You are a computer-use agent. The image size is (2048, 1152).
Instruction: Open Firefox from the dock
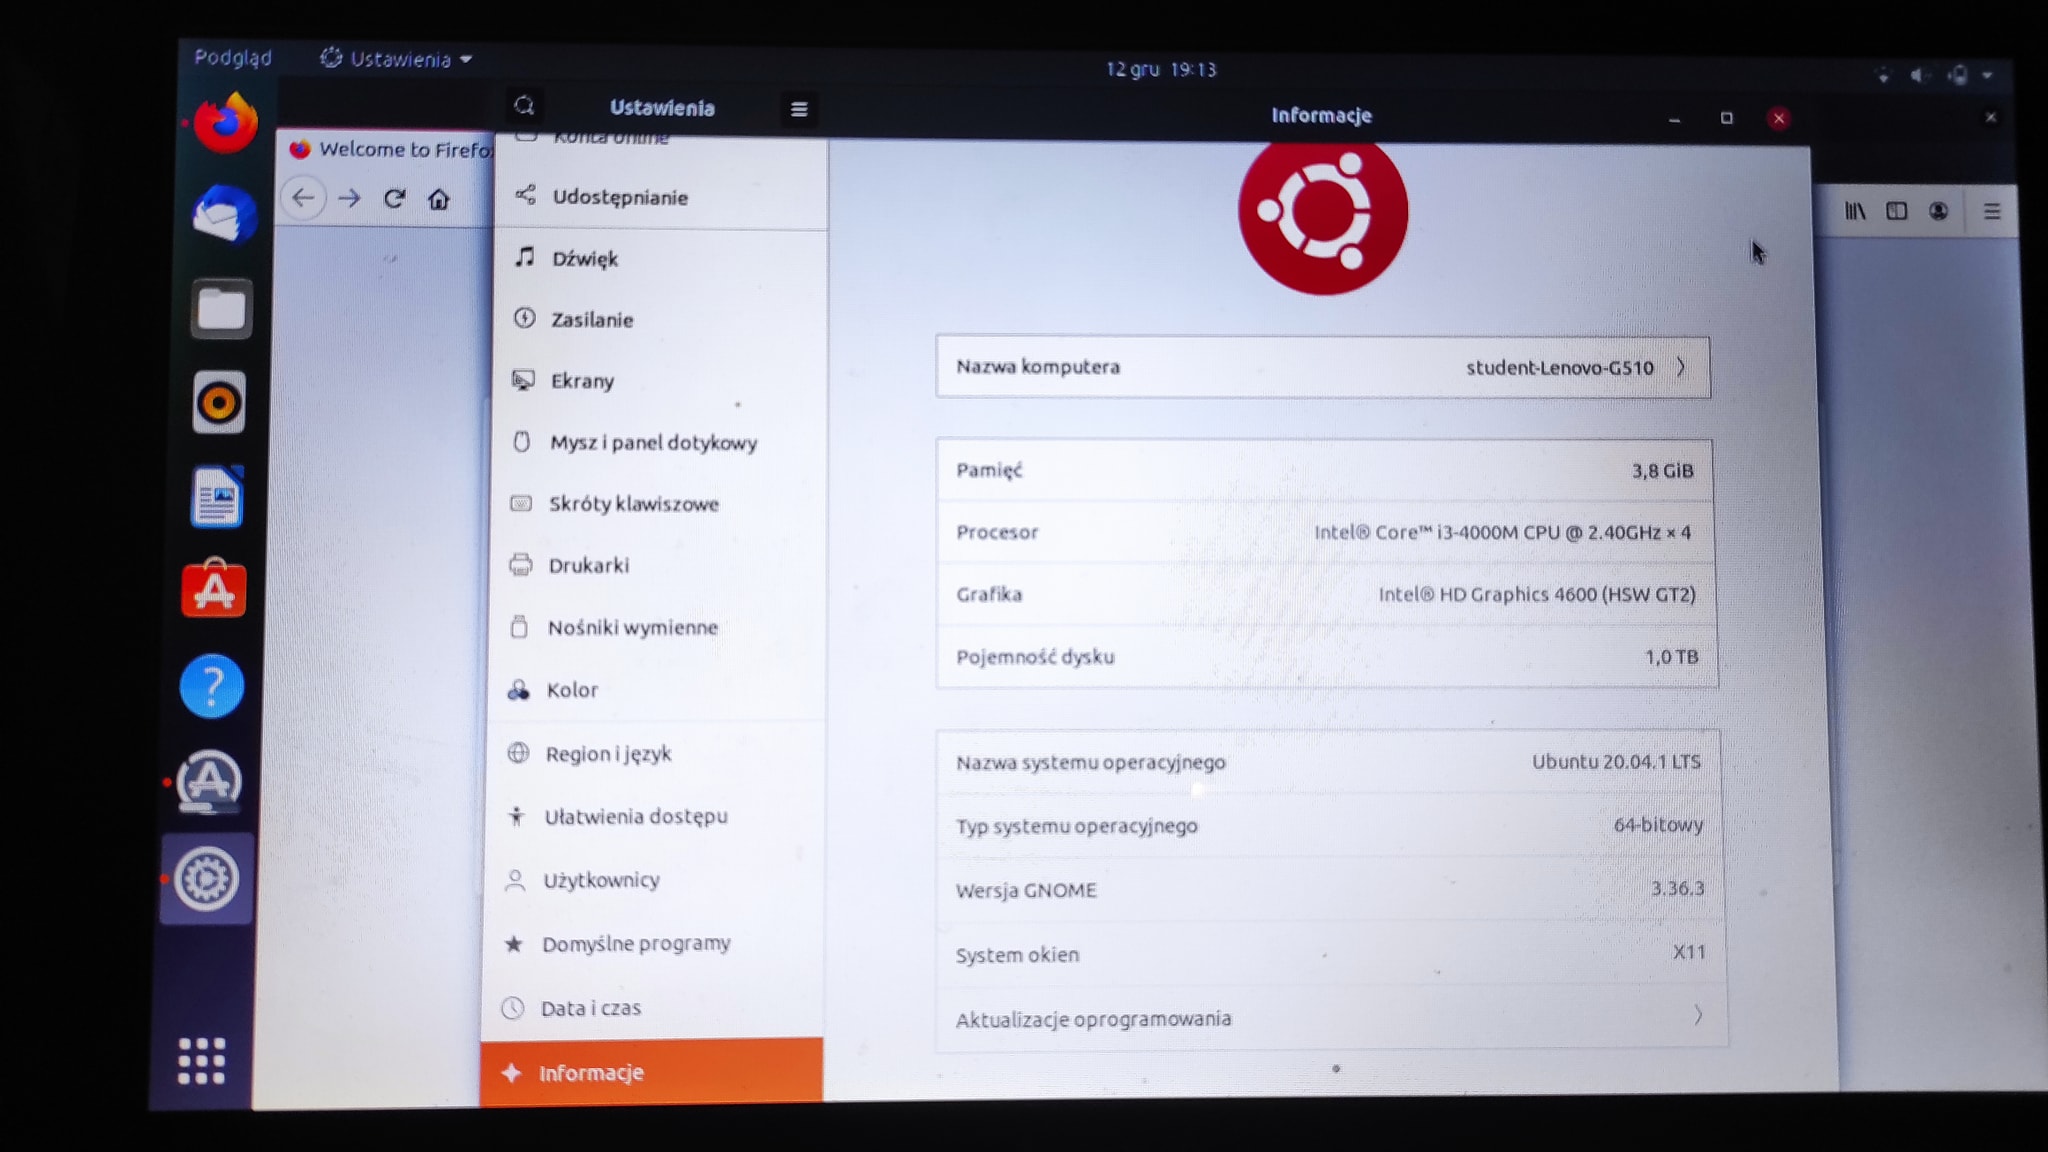[225, 123]
